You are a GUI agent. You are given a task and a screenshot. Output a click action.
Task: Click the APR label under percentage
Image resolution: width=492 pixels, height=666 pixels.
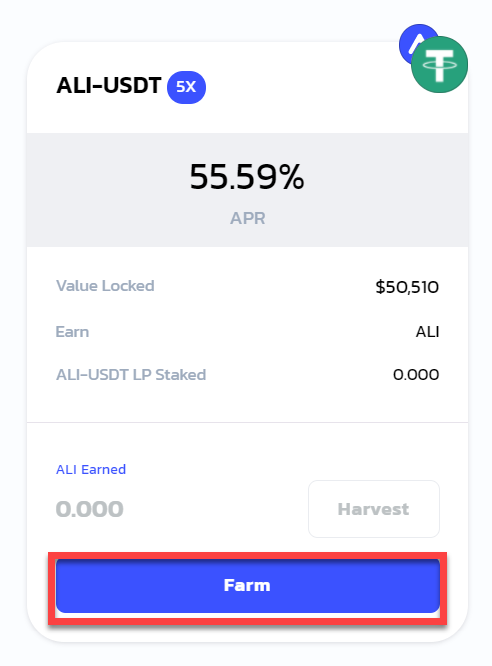(x=248, y=218)
